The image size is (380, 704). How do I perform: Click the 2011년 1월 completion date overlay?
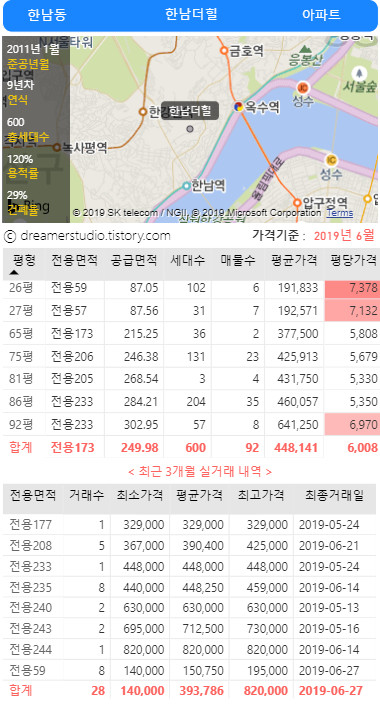33,48
